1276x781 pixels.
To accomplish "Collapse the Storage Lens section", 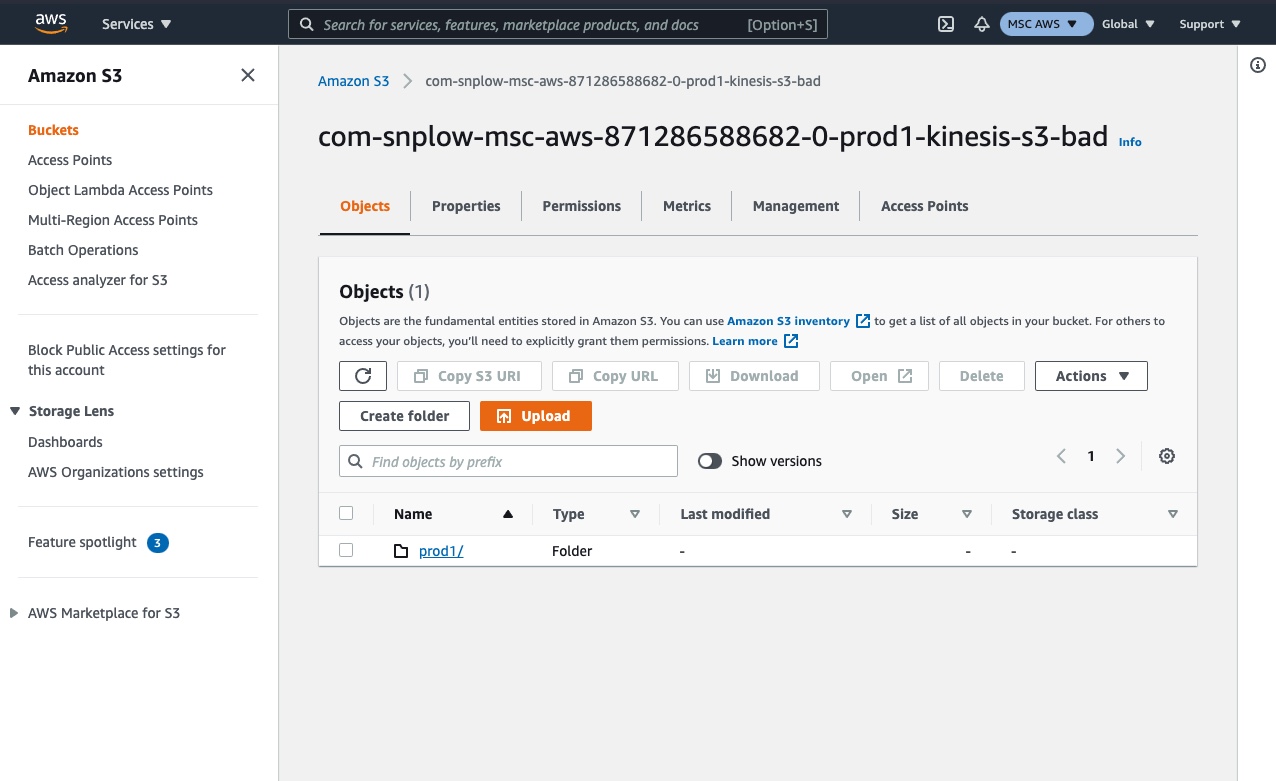I will tap(15, 411).
